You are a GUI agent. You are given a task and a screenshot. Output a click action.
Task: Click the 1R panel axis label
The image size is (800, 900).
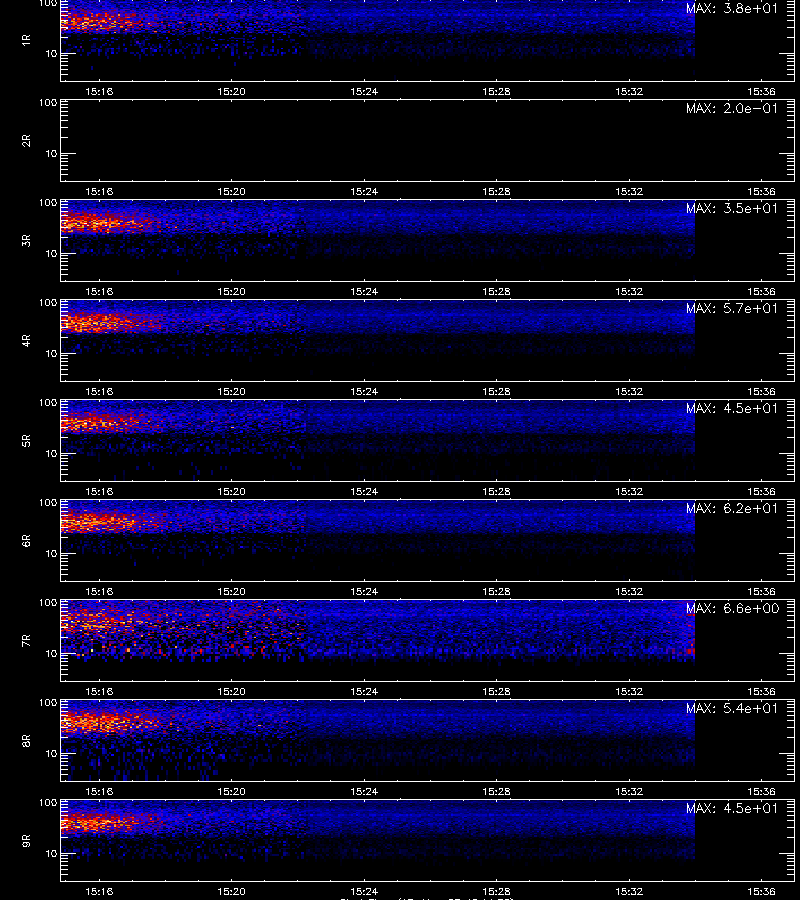coord(26,40)
